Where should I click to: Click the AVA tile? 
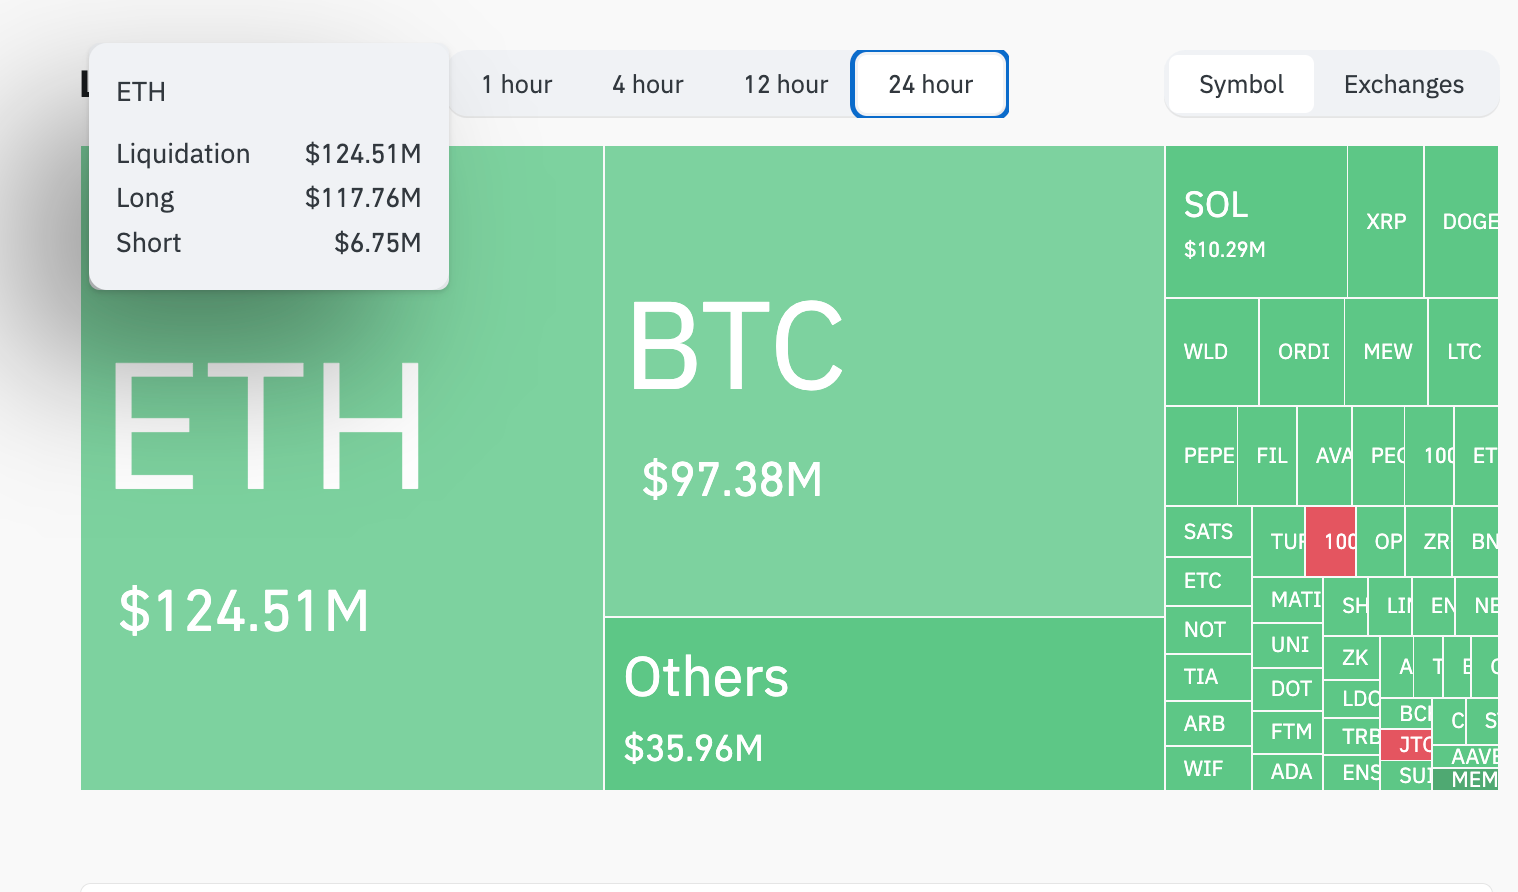click(1325, 456)
